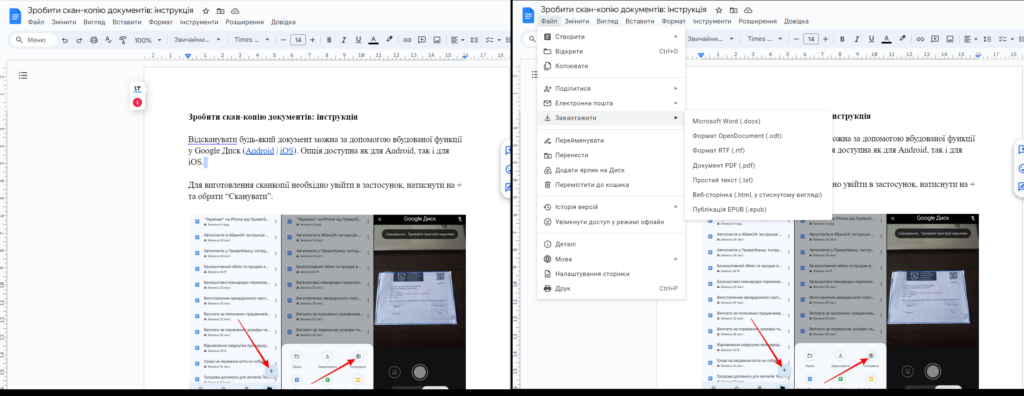Undo the last action in left window
The image size is (1024, 396).
point(65,40)
